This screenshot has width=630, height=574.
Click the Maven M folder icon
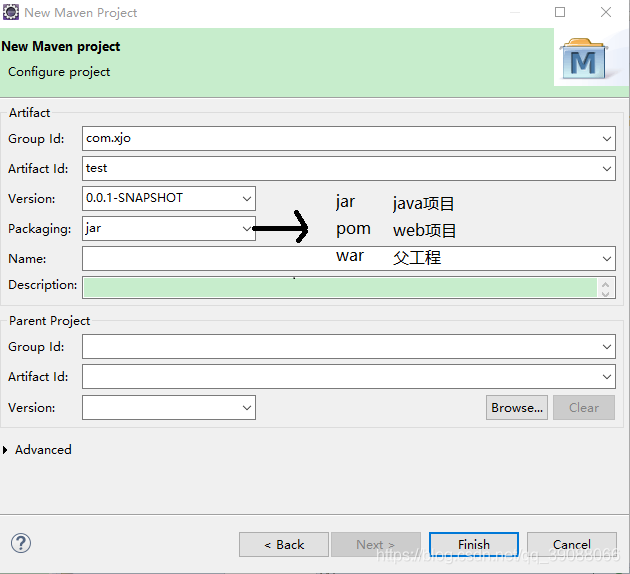tap(584, 59)
